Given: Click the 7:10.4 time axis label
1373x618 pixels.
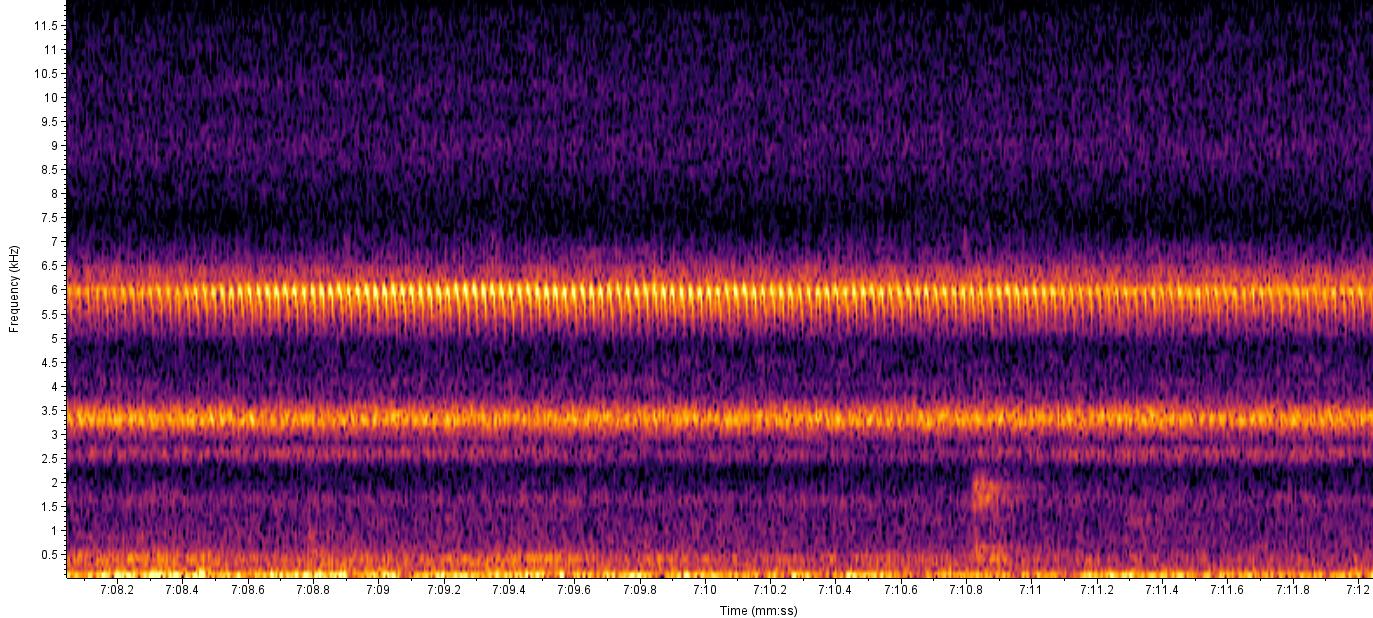Looking at the screenshot, I should tap(835, 590).
